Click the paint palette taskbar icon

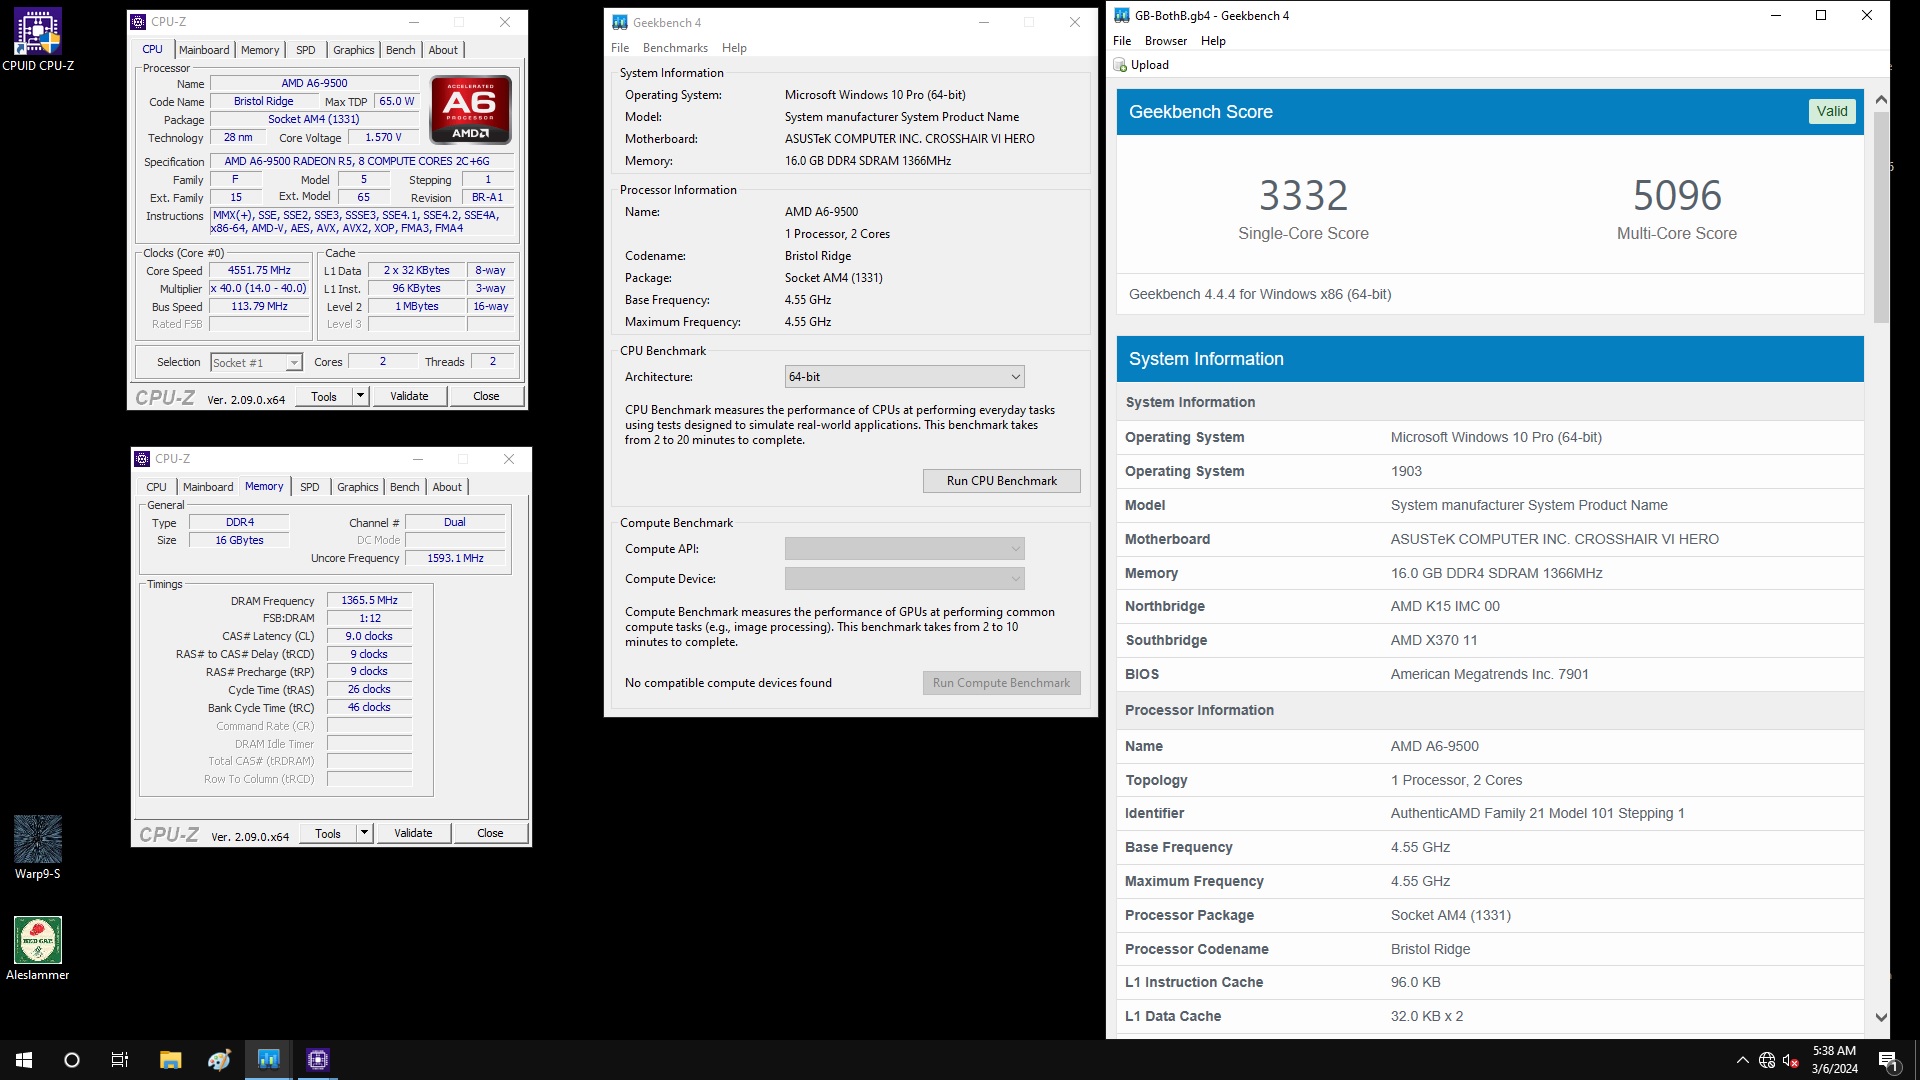(x=220, y=1060)
